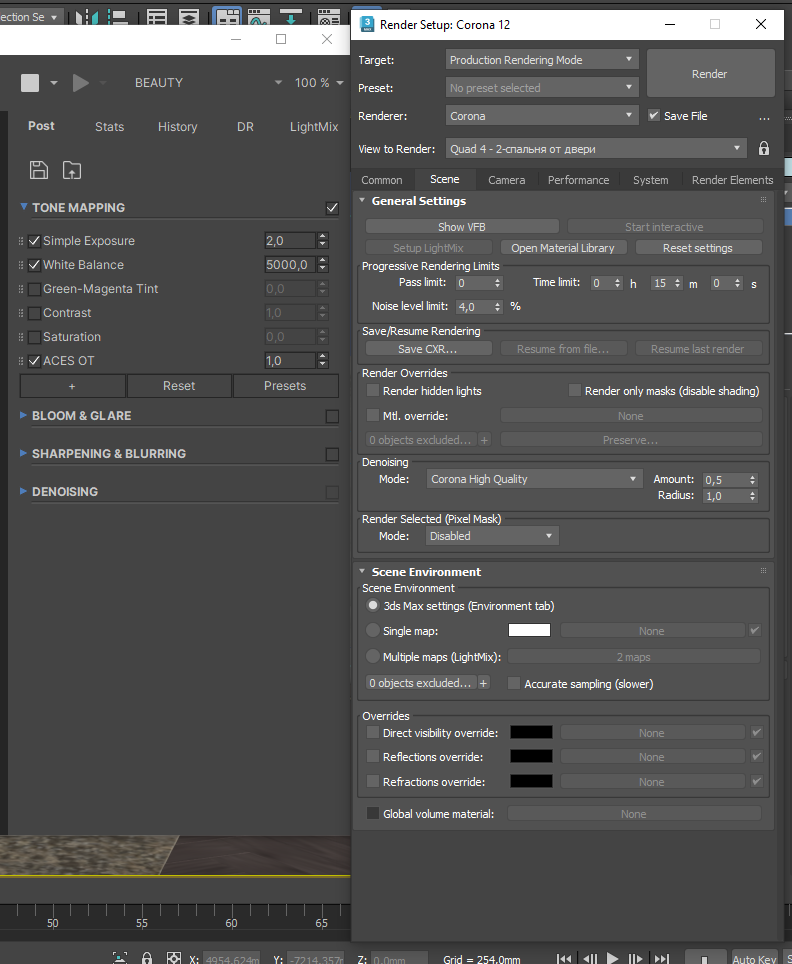Viewport: 792px width, 964px height.
Task: Open Schematic View toolbar icon
Action: tap(291, 17)
